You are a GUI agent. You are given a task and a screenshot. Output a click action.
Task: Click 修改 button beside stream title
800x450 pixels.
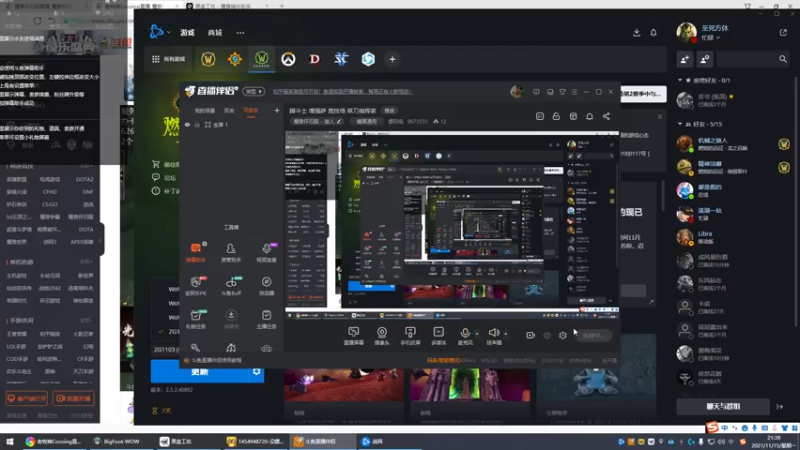(390, 111)
